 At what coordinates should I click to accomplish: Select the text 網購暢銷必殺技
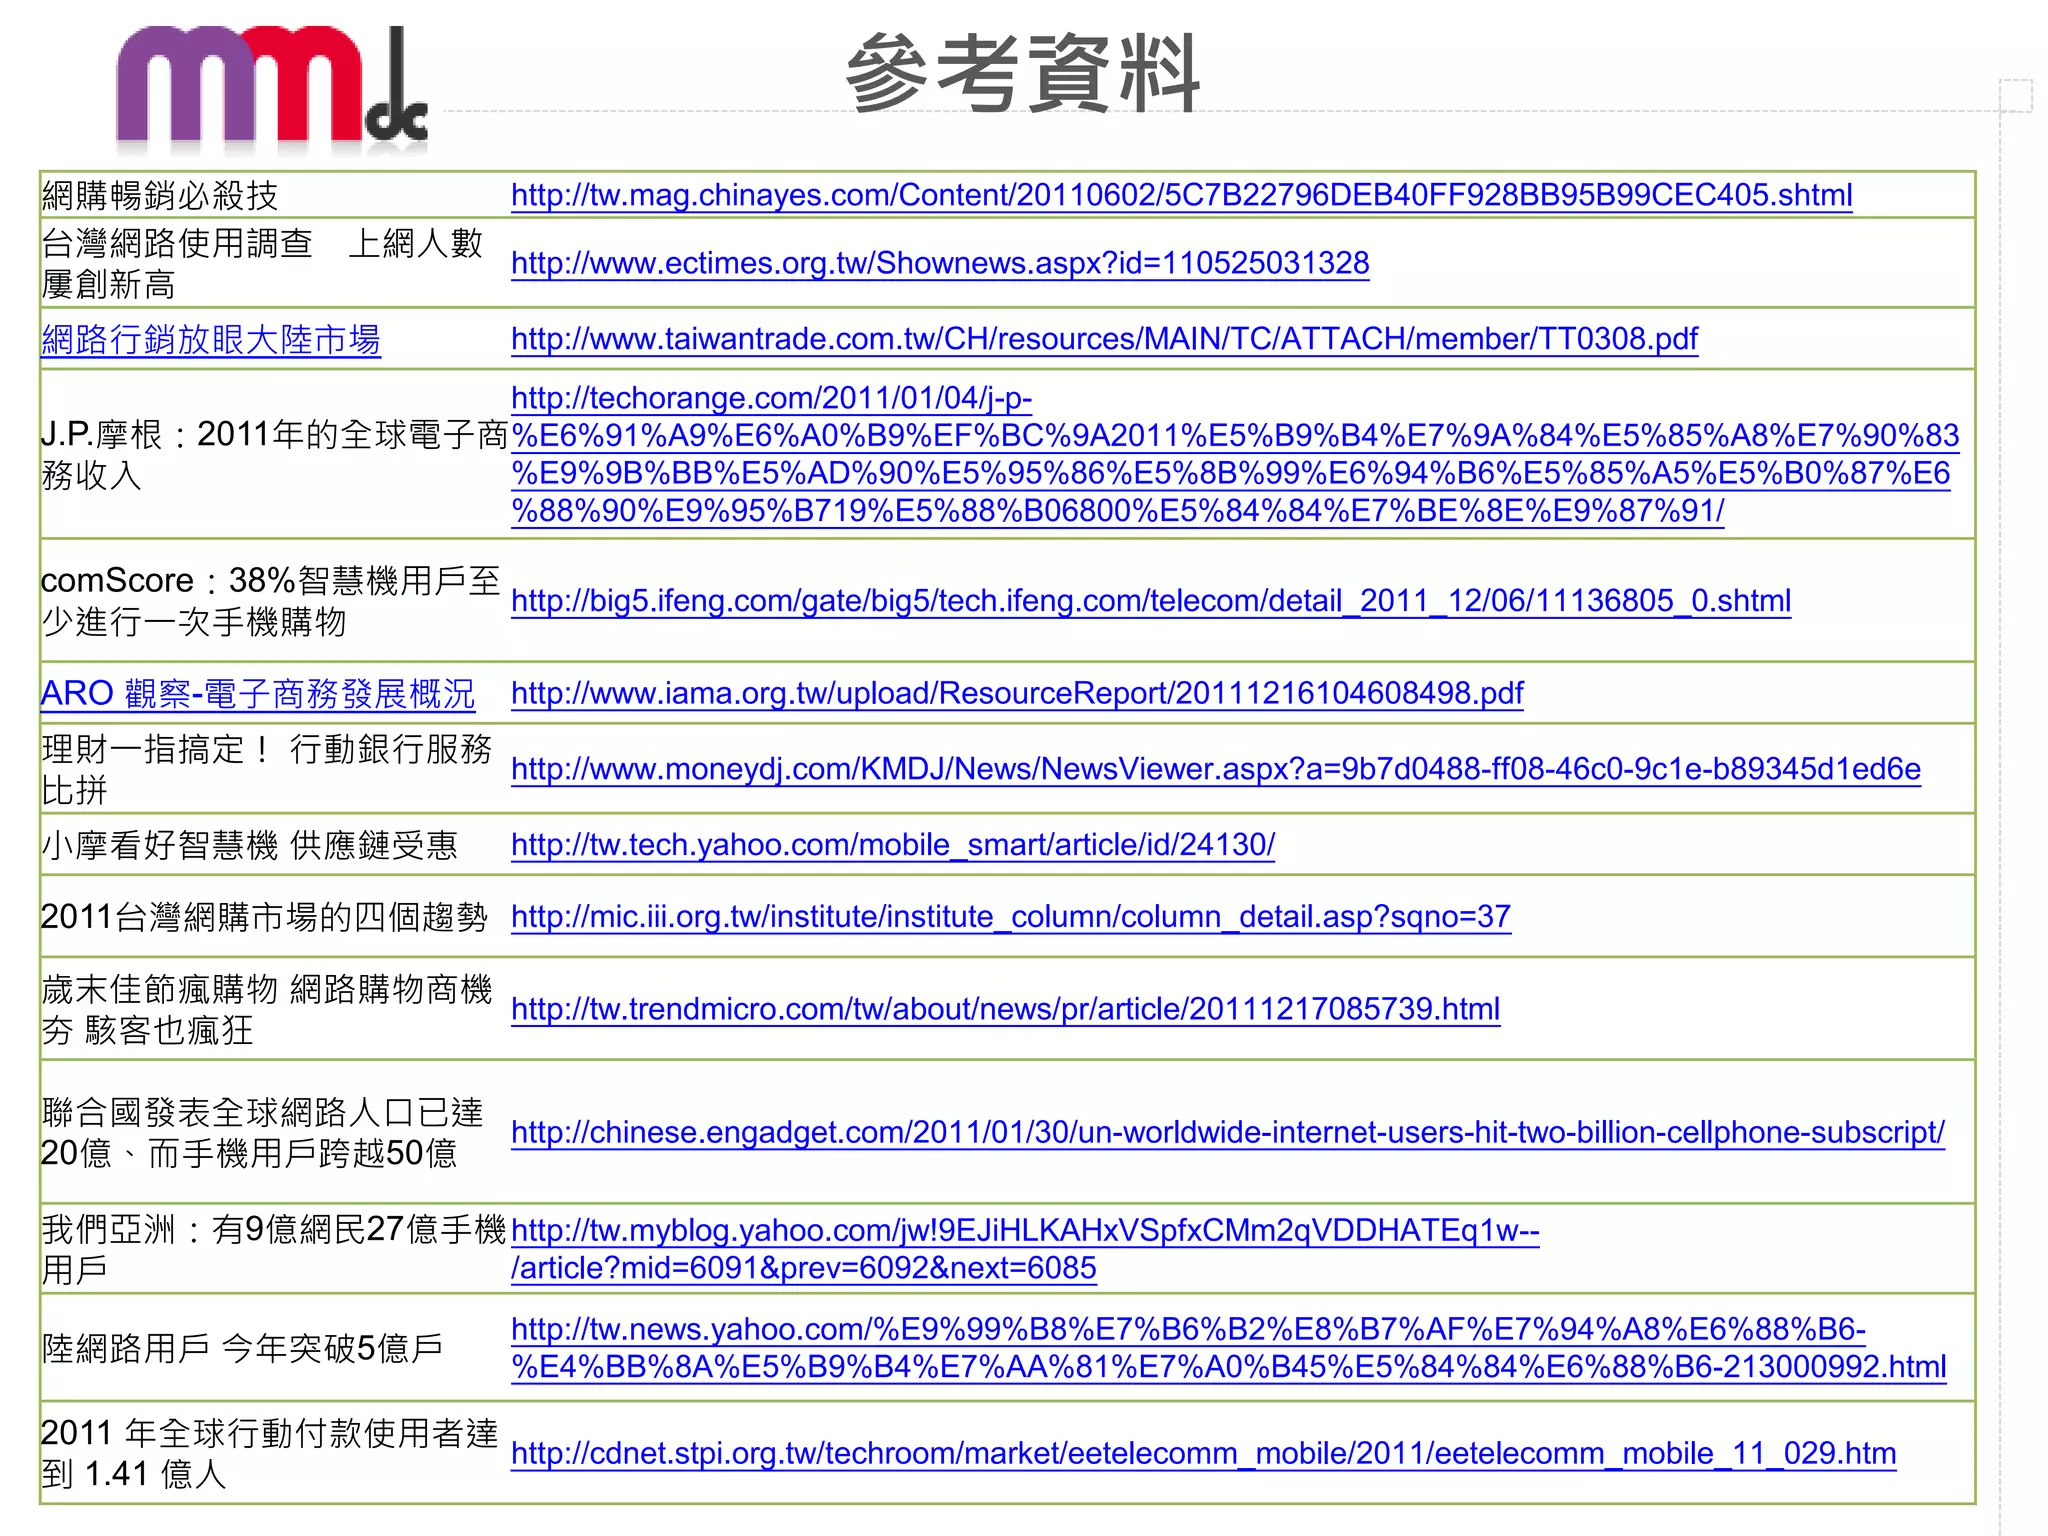[160, 195]
